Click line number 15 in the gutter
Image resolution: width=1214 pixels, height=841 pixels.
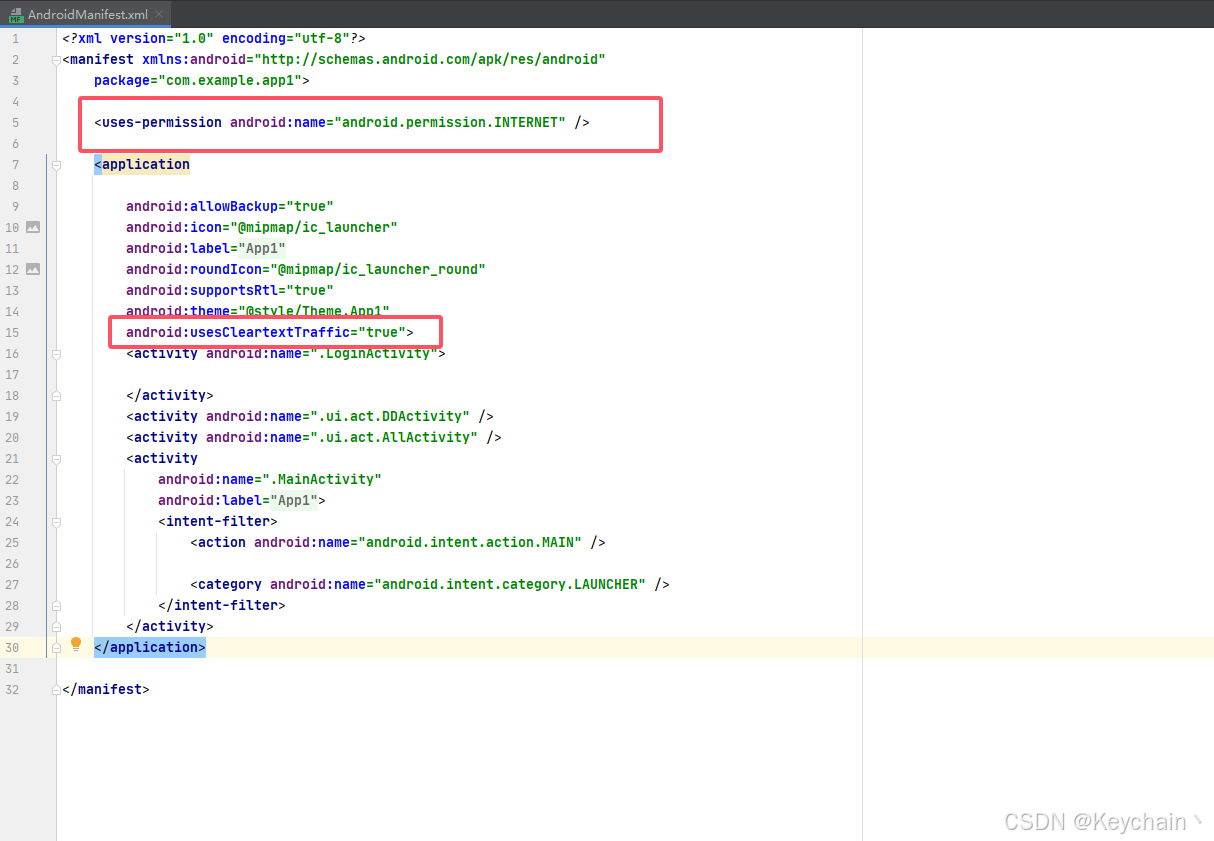tap(13, 332)
